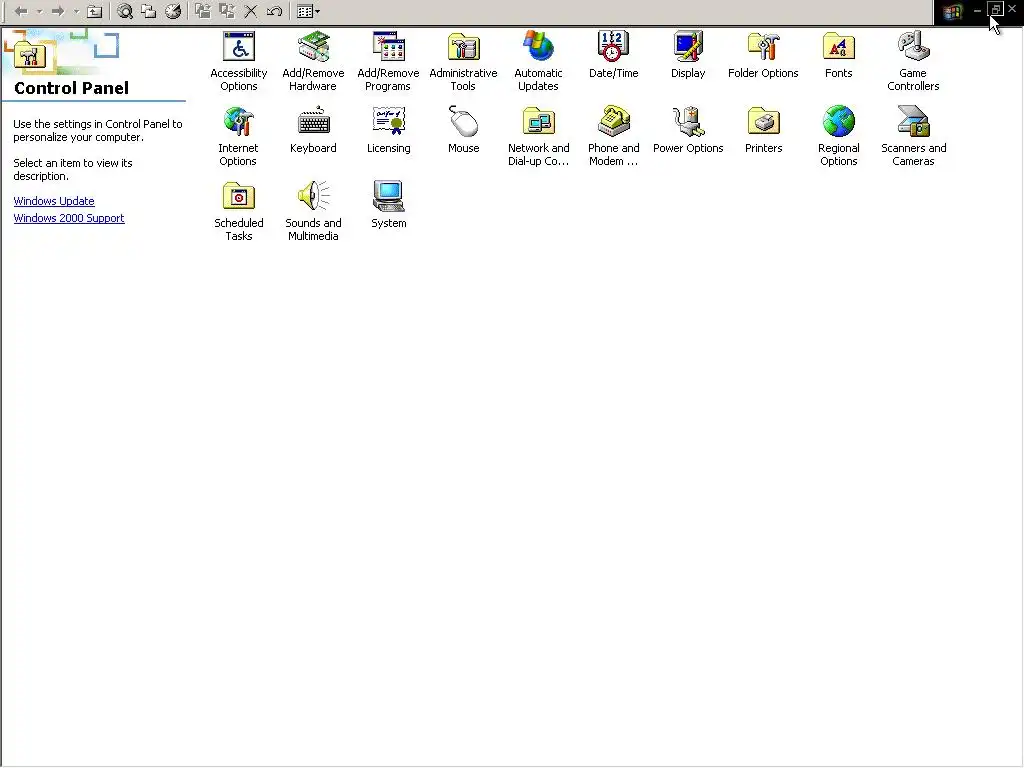Open Network and Dial-up Connections
Viewport: 1024px width, 768px height.
(538, 136)
